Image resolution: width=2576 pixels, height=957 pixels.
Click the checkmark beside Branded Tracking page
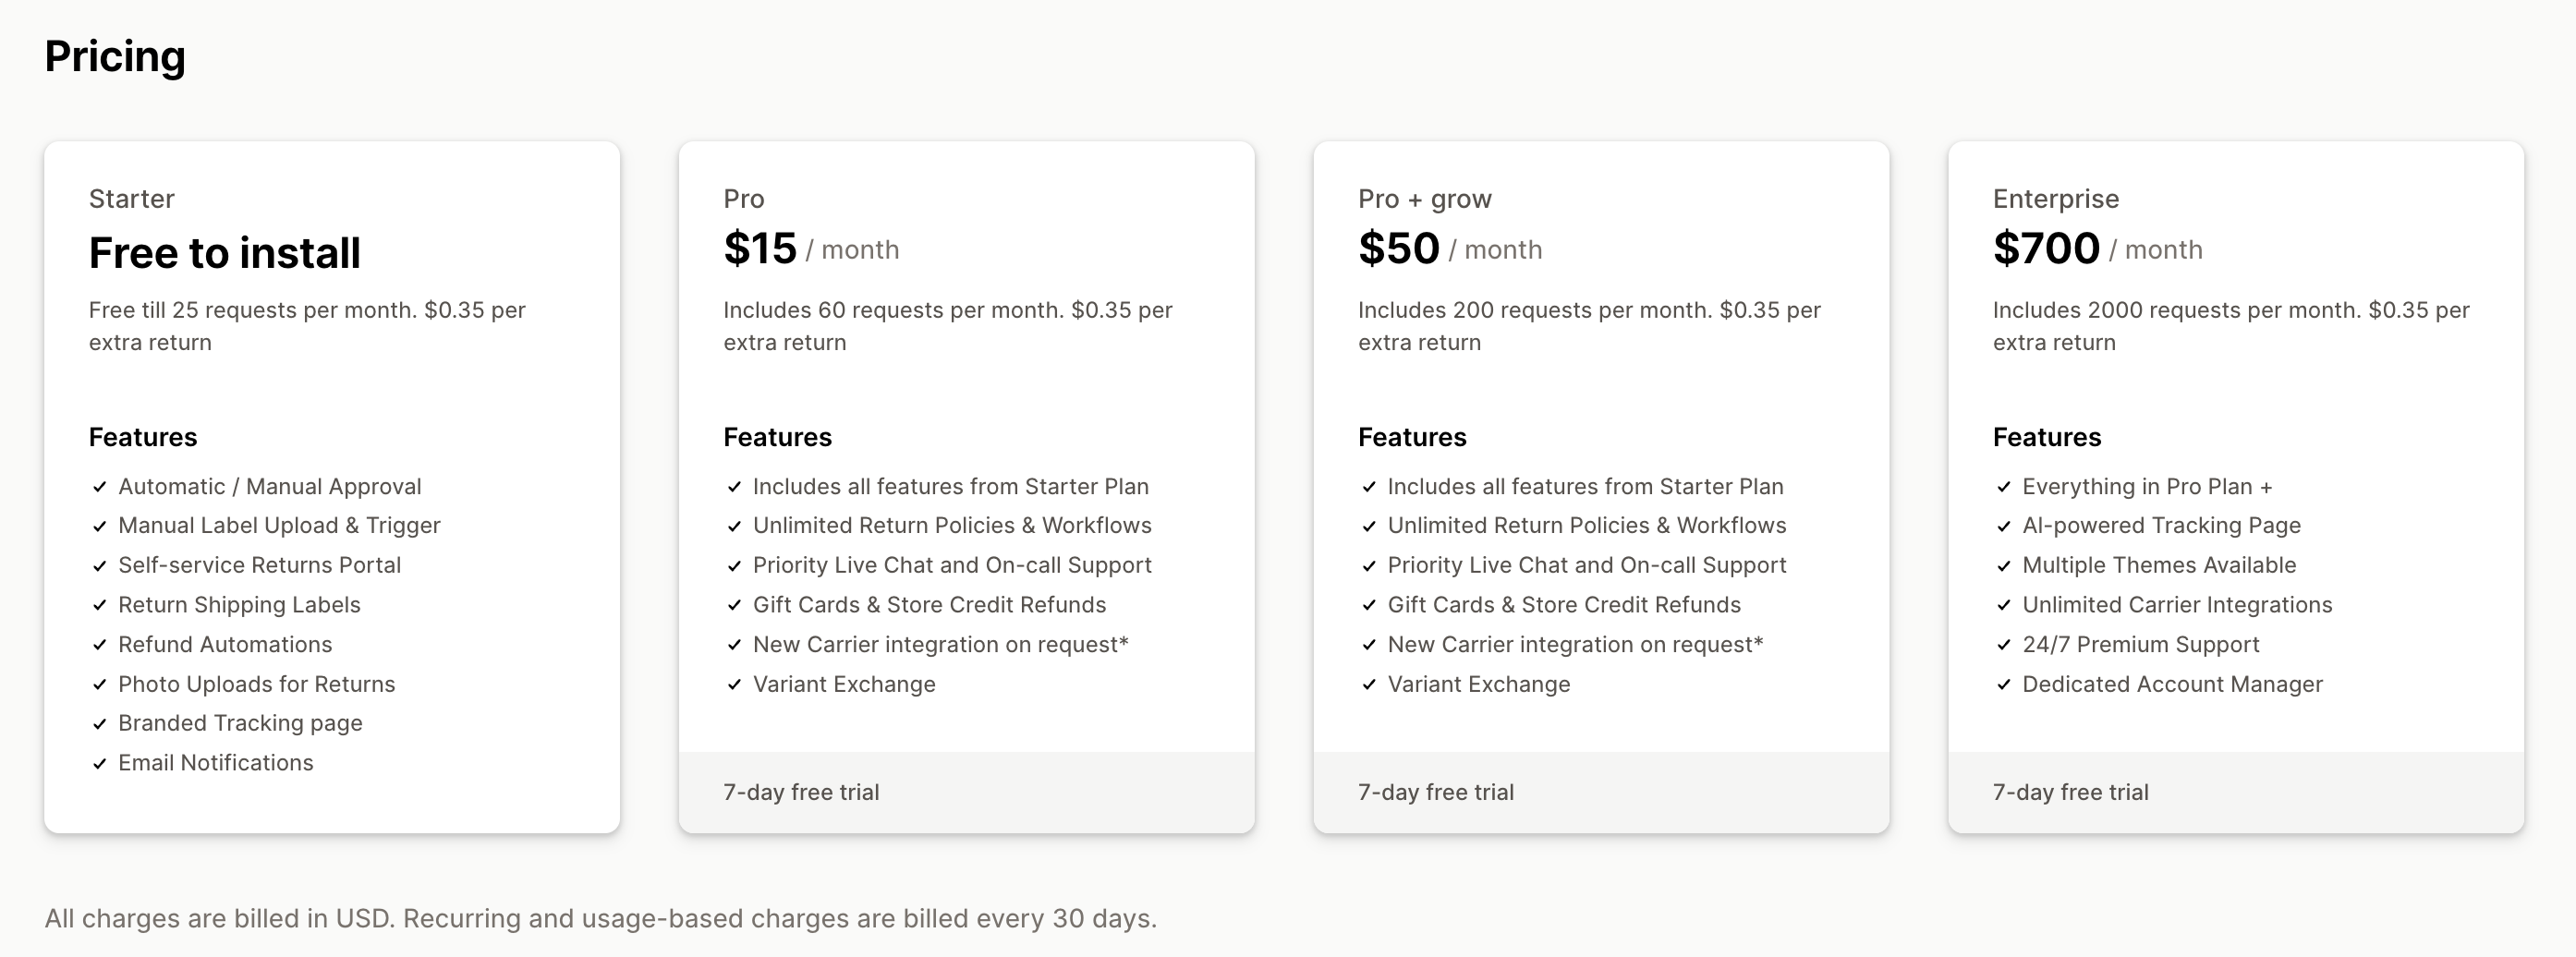(100, 724)
